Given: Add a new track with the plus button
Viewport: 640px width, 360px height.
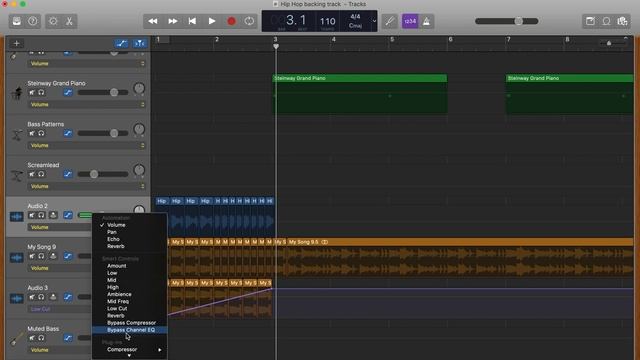Looking at the screenshot, I should coord(17,43).
